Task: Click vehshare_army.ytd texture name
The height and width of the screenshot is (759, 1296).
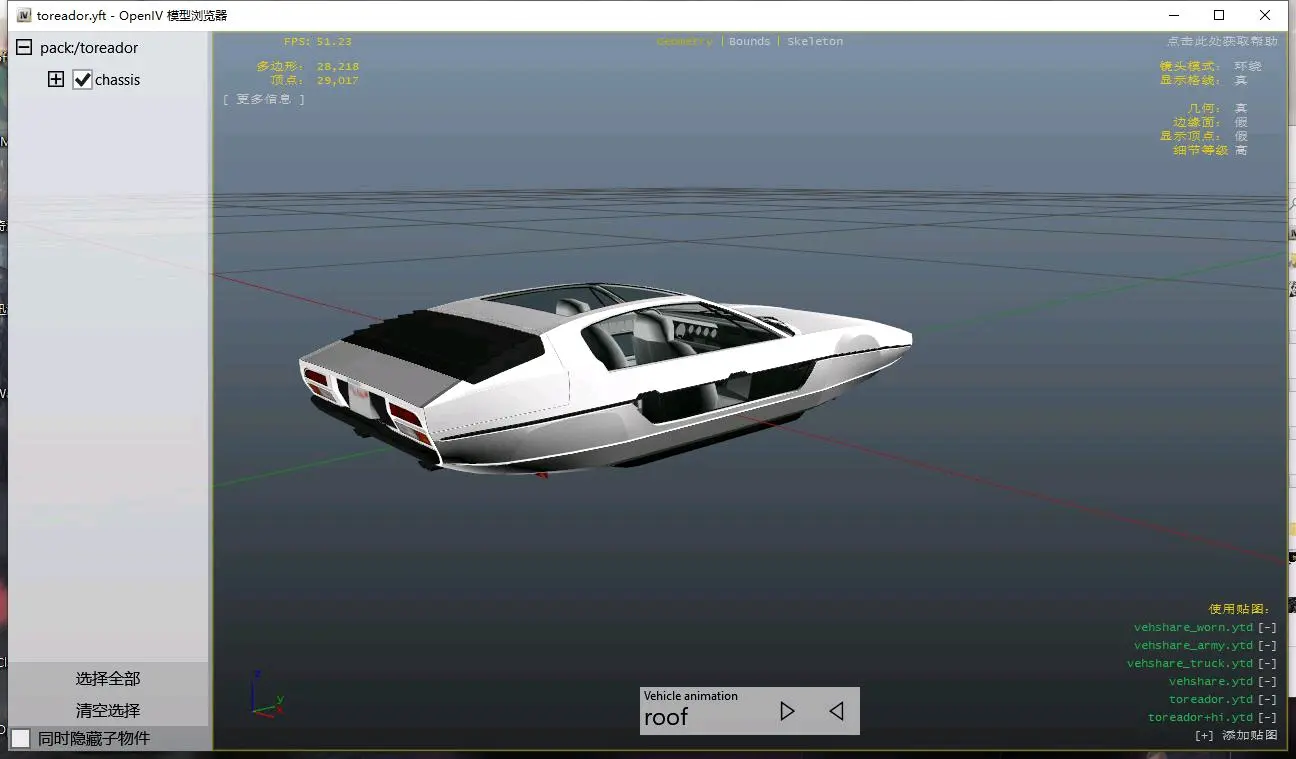Action: click(x=1193, y=646)
